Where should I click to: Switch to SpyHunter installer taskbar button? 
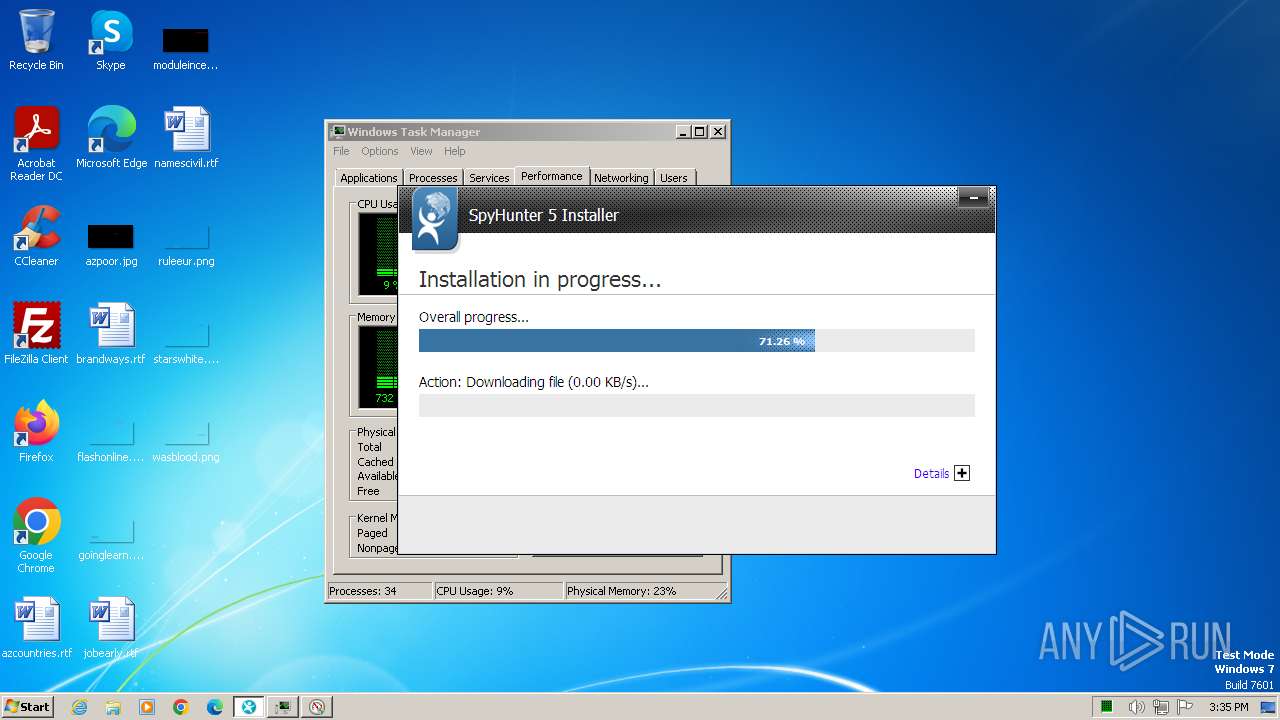(x=249, y=707)
